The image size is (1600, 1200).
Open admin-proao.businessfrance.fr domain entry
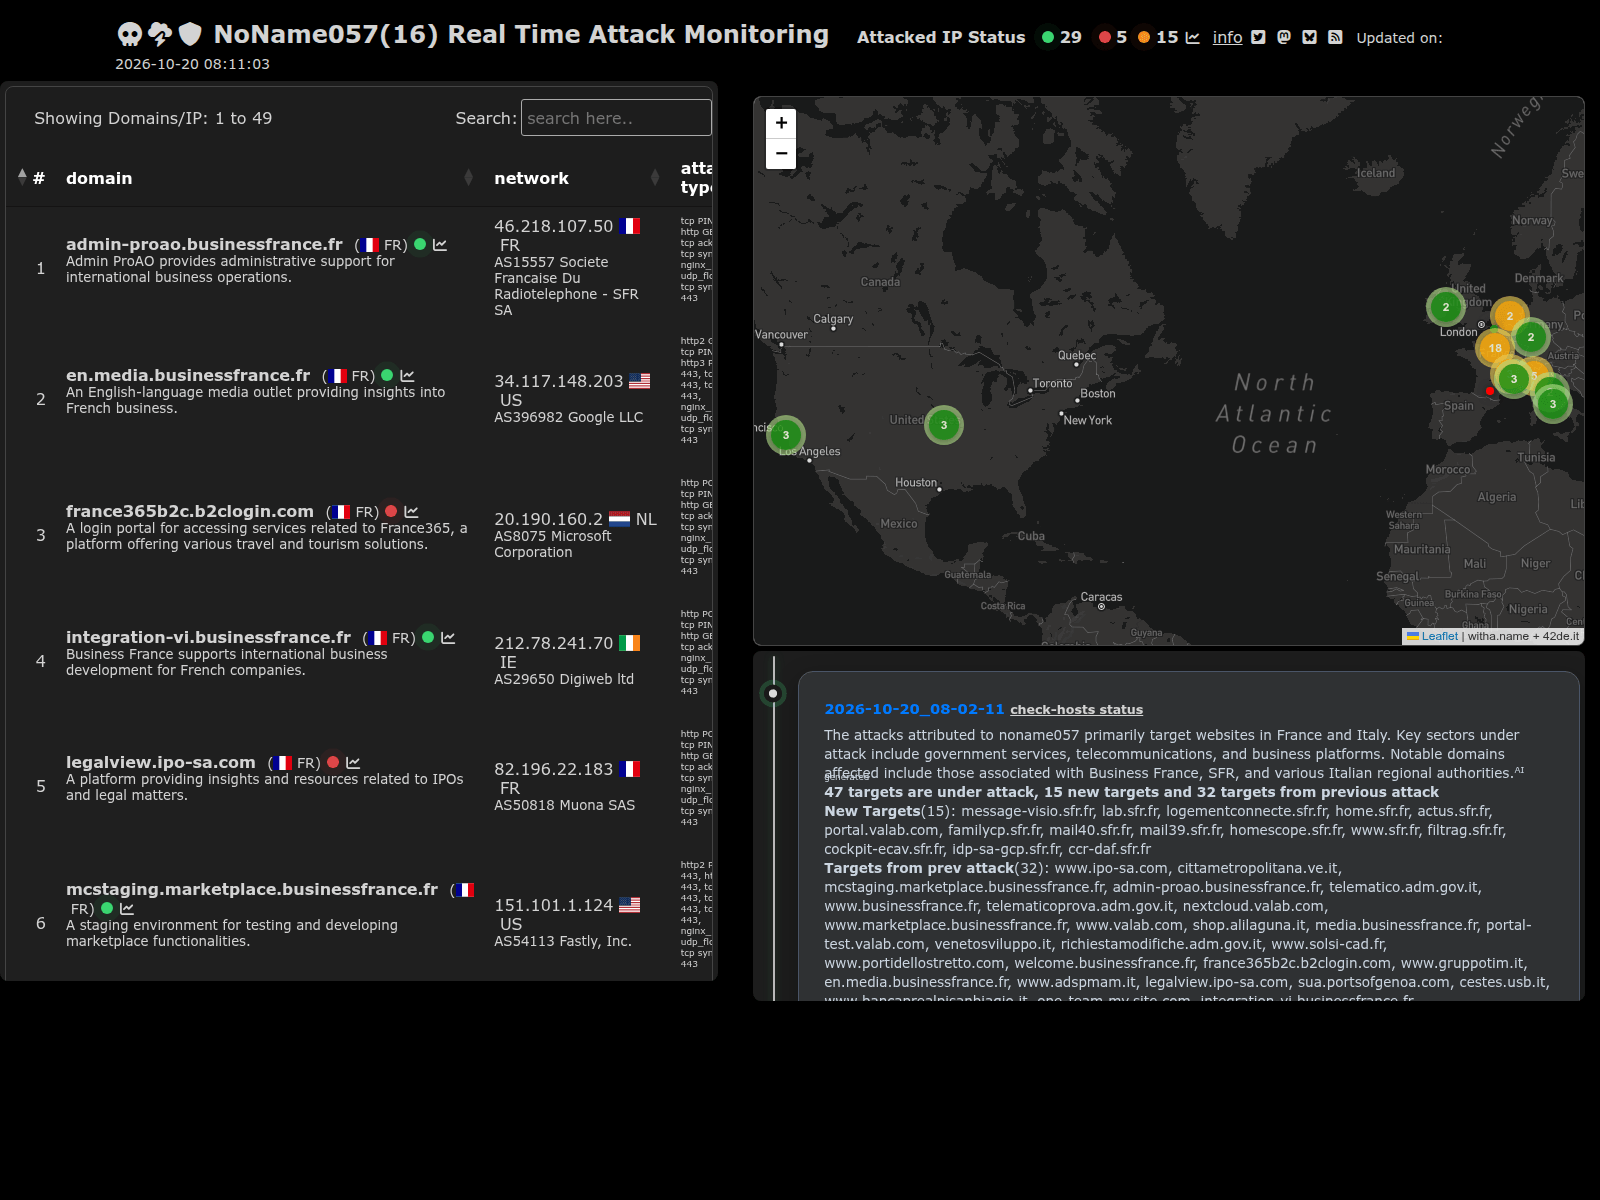[x=204, y=244]
